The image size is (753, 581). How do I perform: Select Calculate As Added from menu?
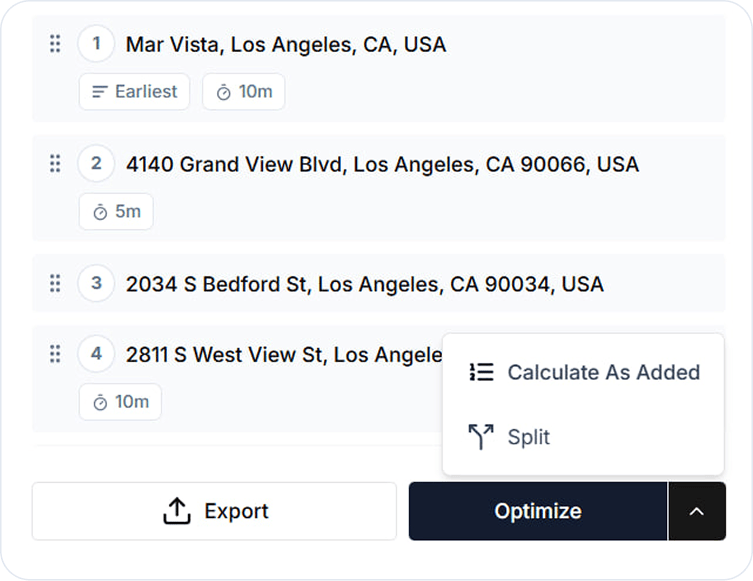[584, 372]
